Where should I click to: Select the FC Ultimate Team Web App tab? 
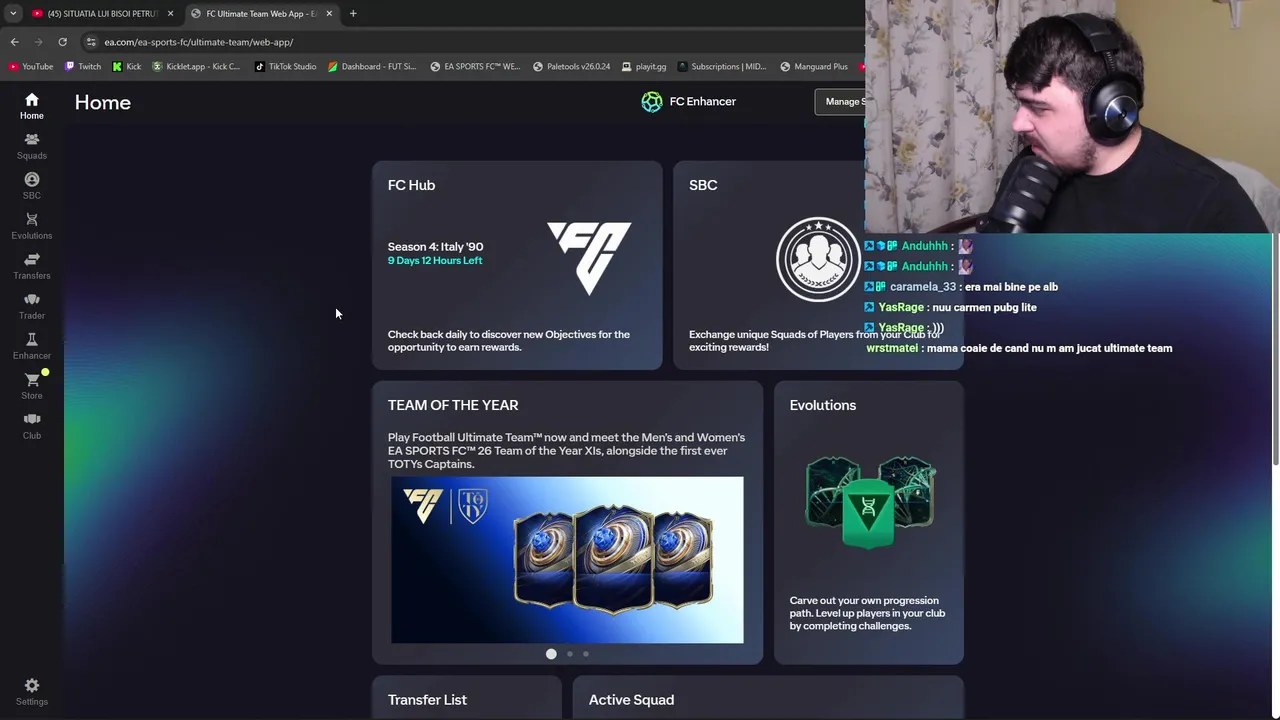(261, 13)
